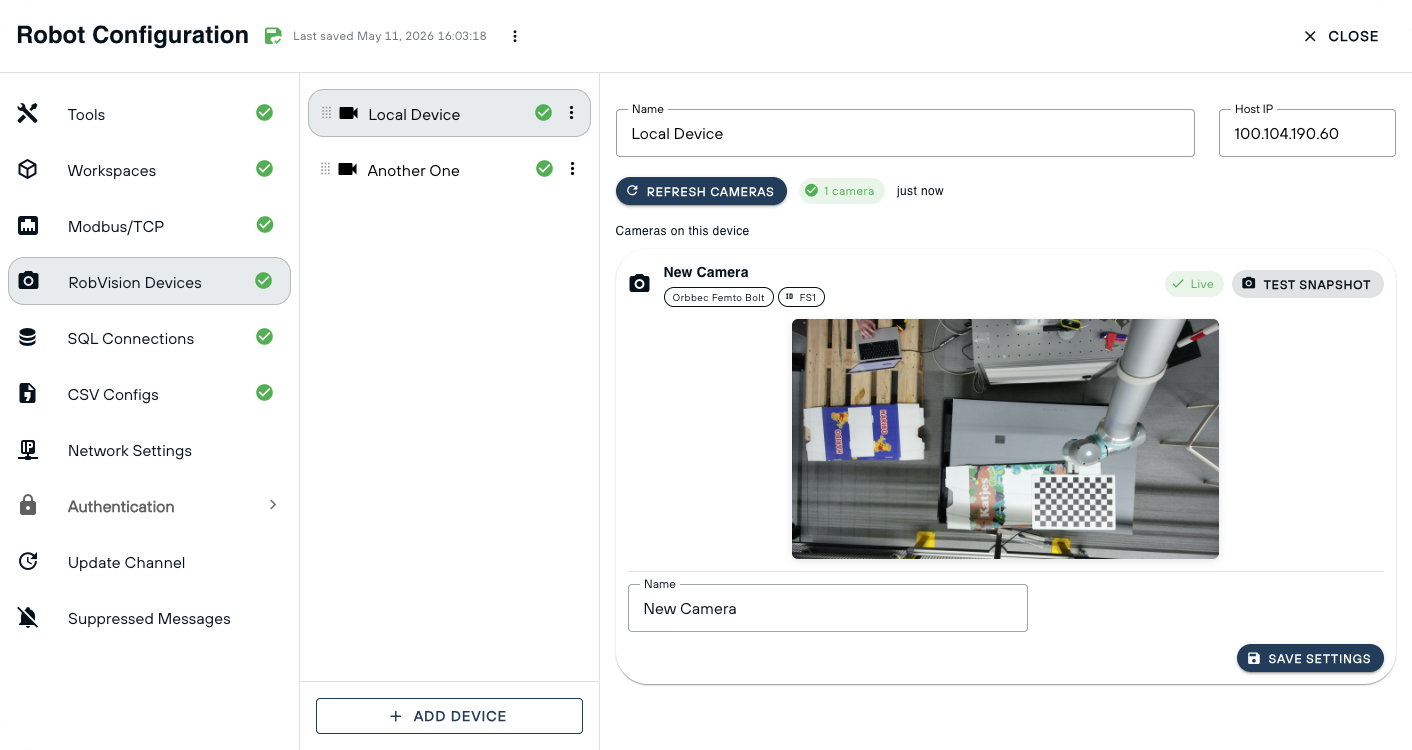Click the Tools wrench icon in sidebar
This screenshot has height=750, width=1412.
[28, 114]
